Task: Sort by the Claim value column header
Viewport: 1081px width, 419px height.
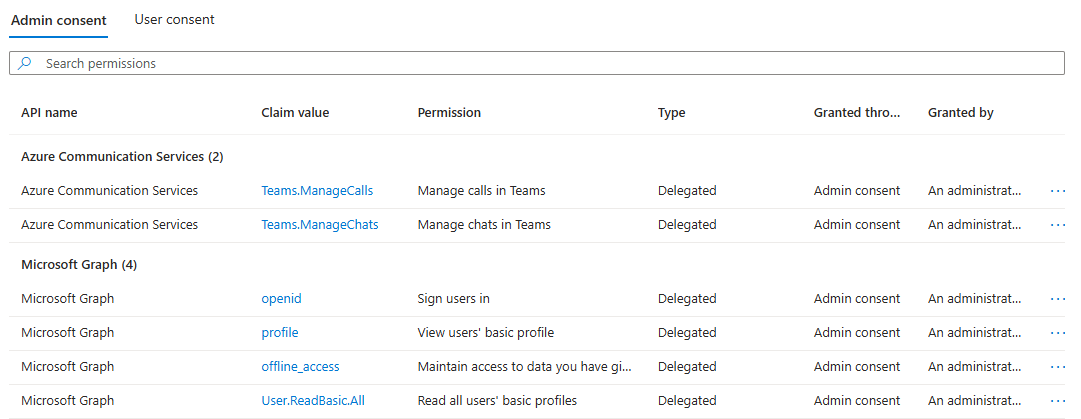Action: pos(295,113)
